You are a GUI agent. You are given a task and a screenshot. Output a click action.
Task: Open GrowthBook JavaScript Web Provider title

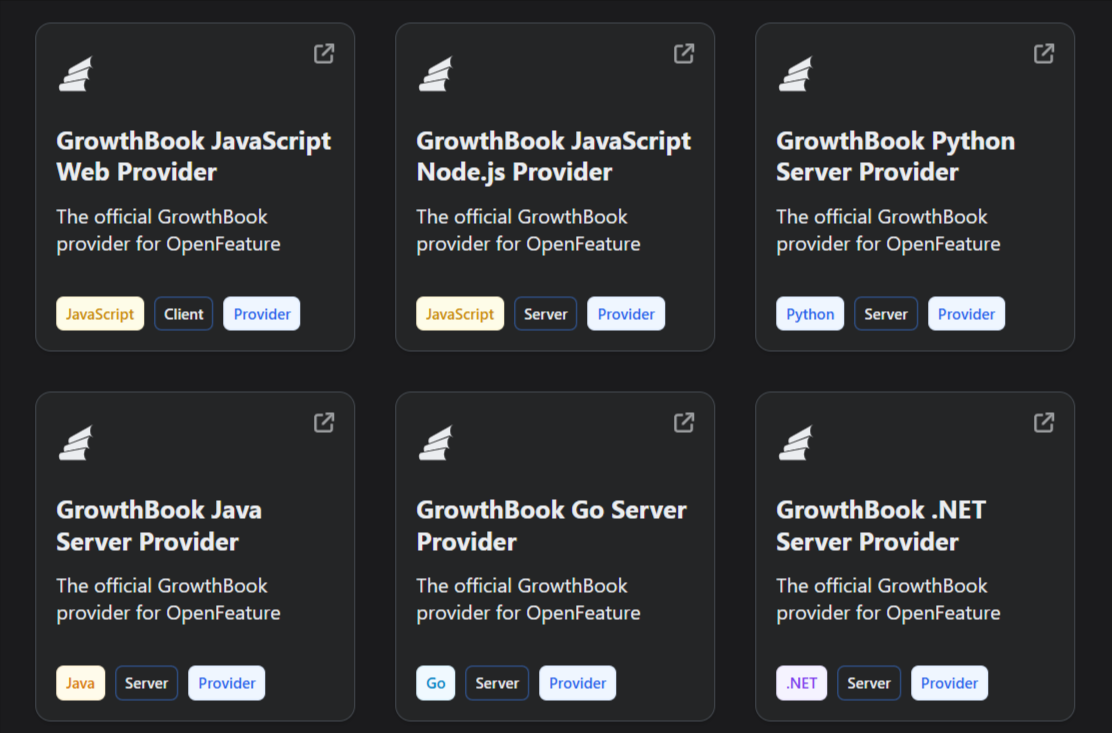point(194,157)
